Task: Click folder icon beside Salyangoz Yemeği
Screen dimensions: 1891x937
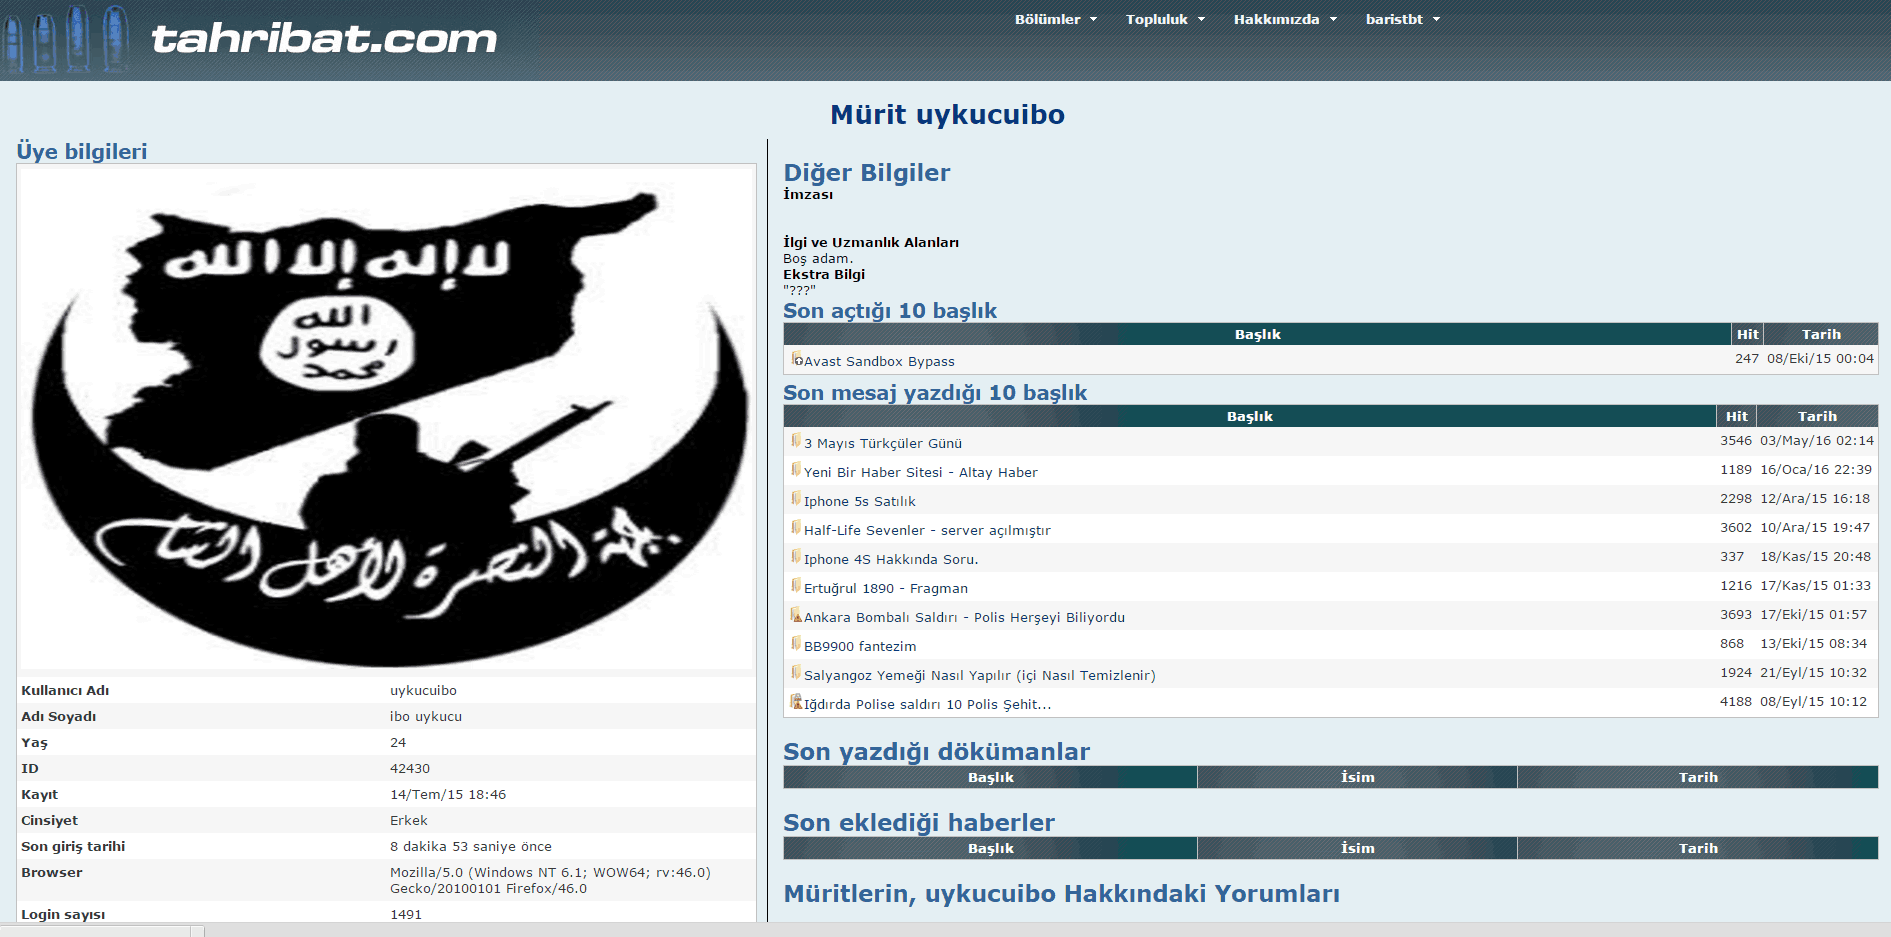Action: pos(796,673)
